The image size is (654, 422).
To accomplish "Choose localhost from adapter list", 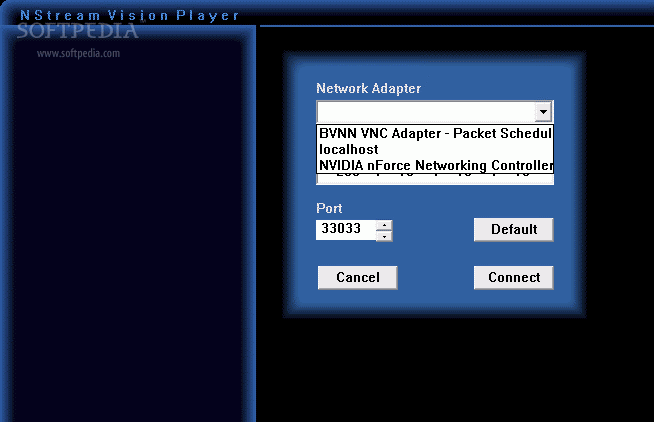I will click(x=435, y=149).
